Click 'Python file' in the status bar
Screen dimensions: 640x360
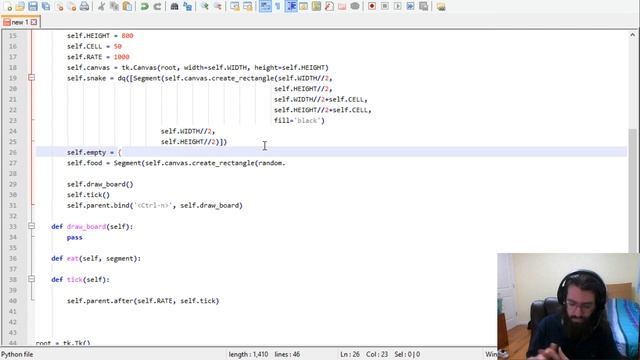(x=18, y=354)
